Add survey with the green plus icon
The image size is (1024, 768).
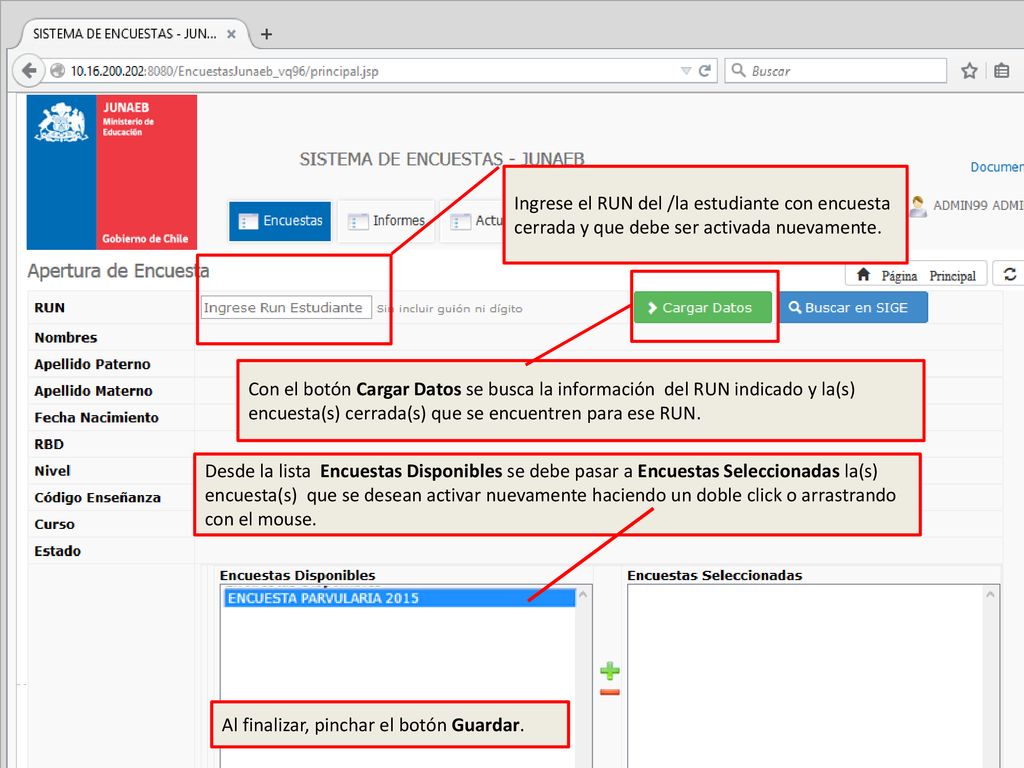coord(610,671)
